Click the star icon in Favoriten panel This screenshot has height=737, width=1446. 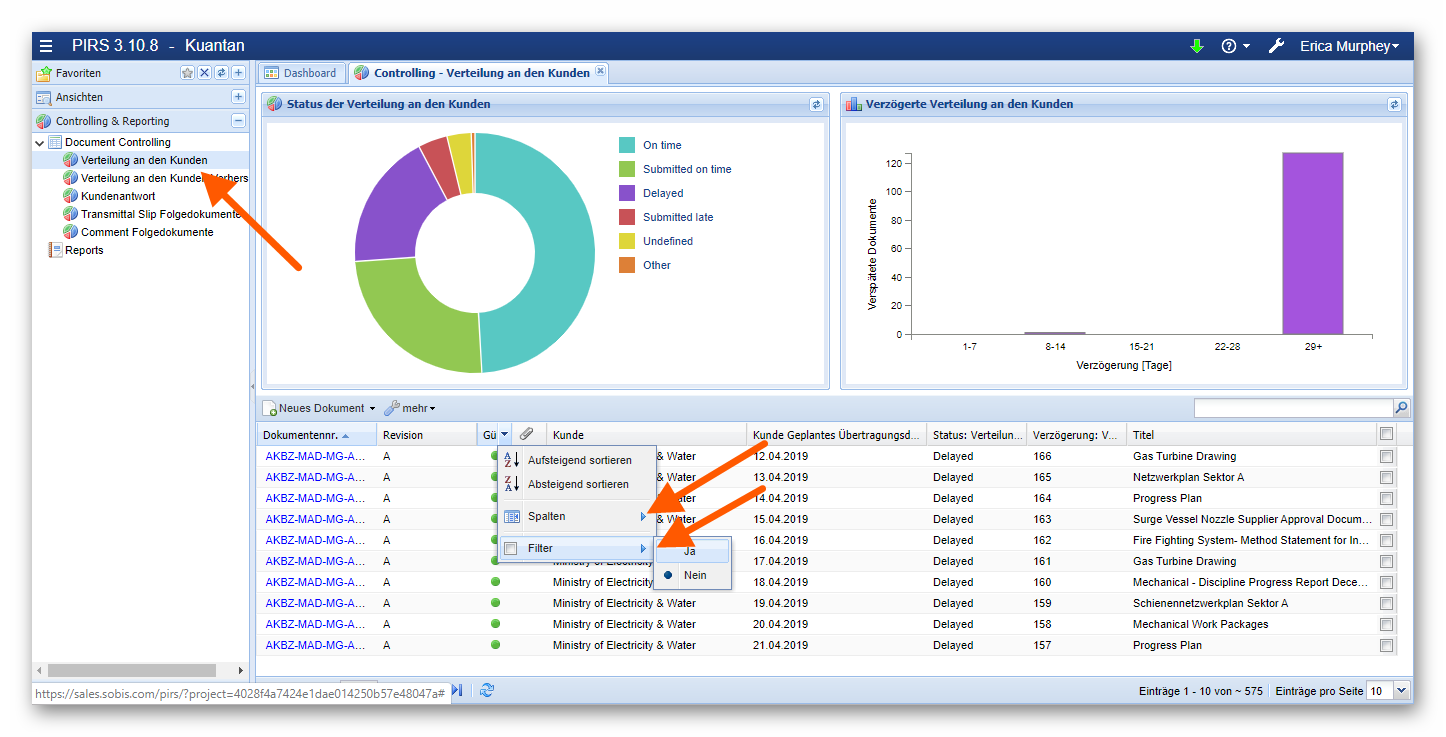pyautogui.click(x=187, y=73)
